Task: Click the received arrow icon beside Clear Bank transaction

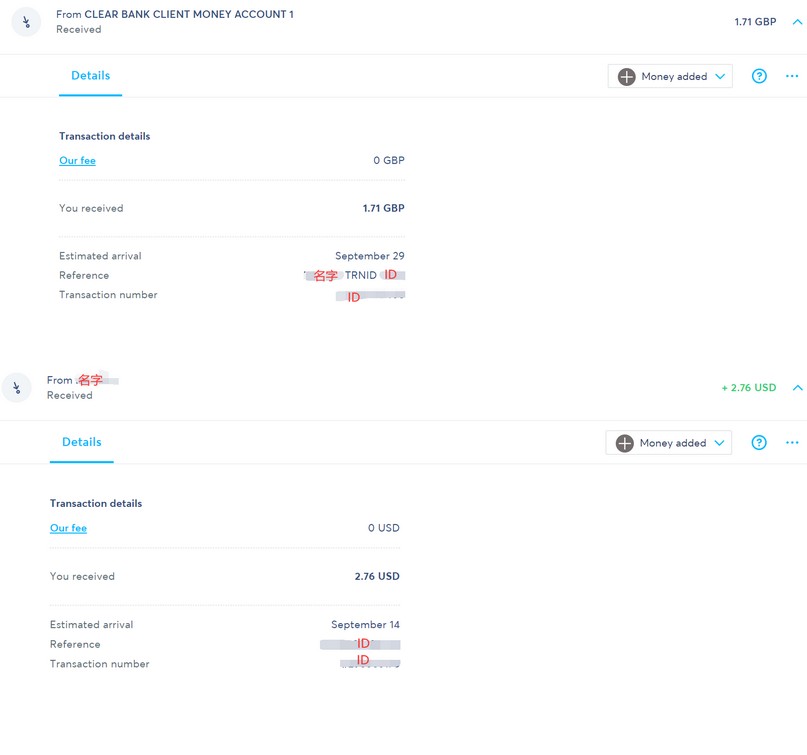Action: coord(25,21)
